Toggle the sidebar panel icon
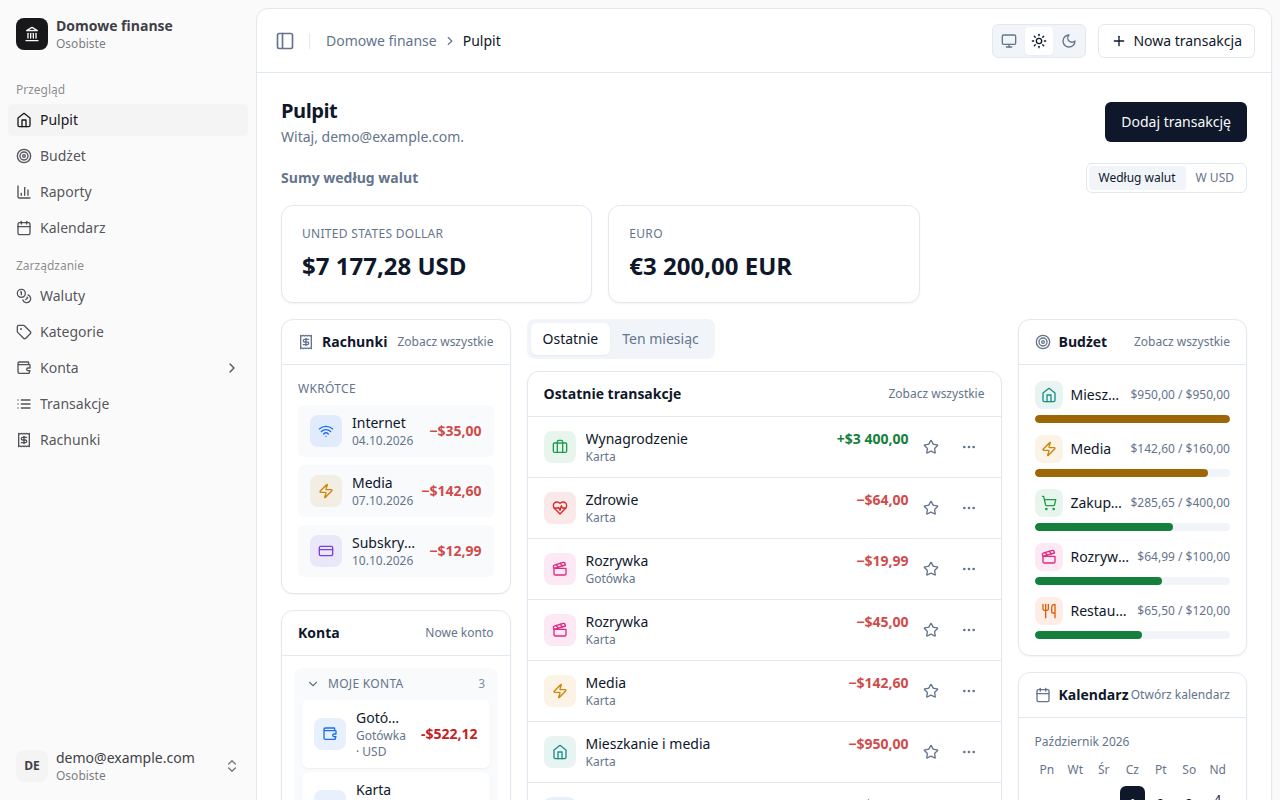1280x800 pixels. tap(285, 41)
